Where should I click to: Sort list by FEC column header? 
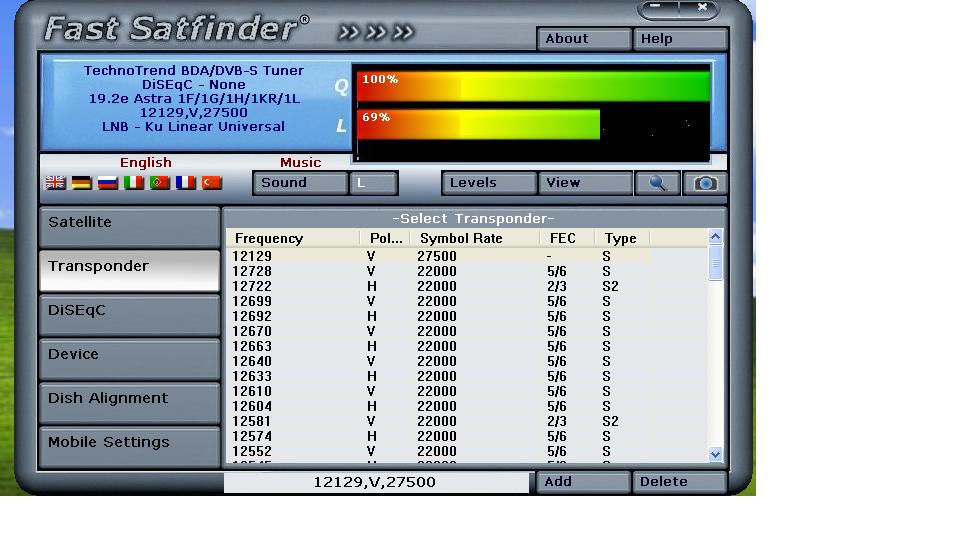(x=566, y=238)
